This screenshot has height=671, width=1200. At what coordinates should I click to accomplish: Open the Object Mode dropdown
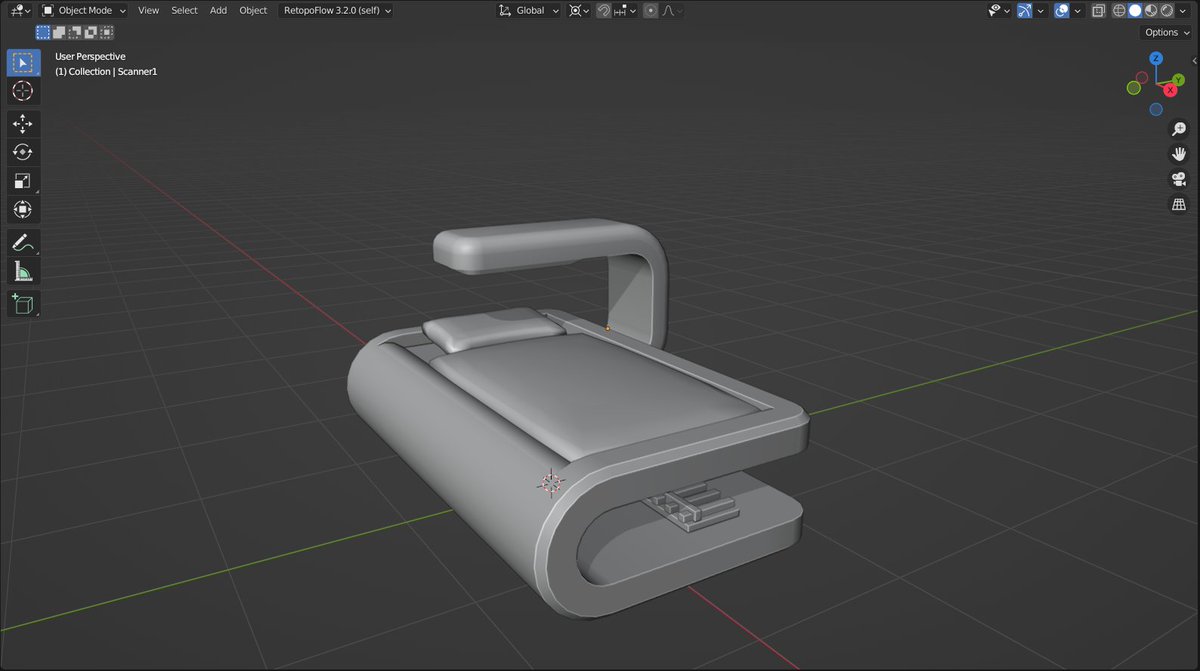pyautogui.click(x=85, y=10)
